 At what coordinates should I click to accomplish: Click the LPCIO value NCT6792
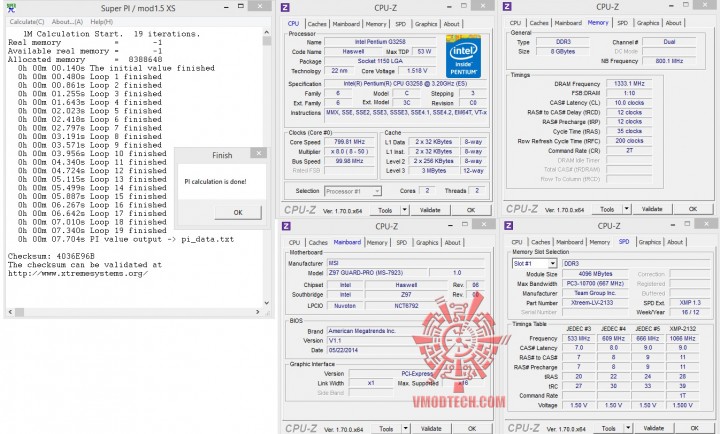406,305
